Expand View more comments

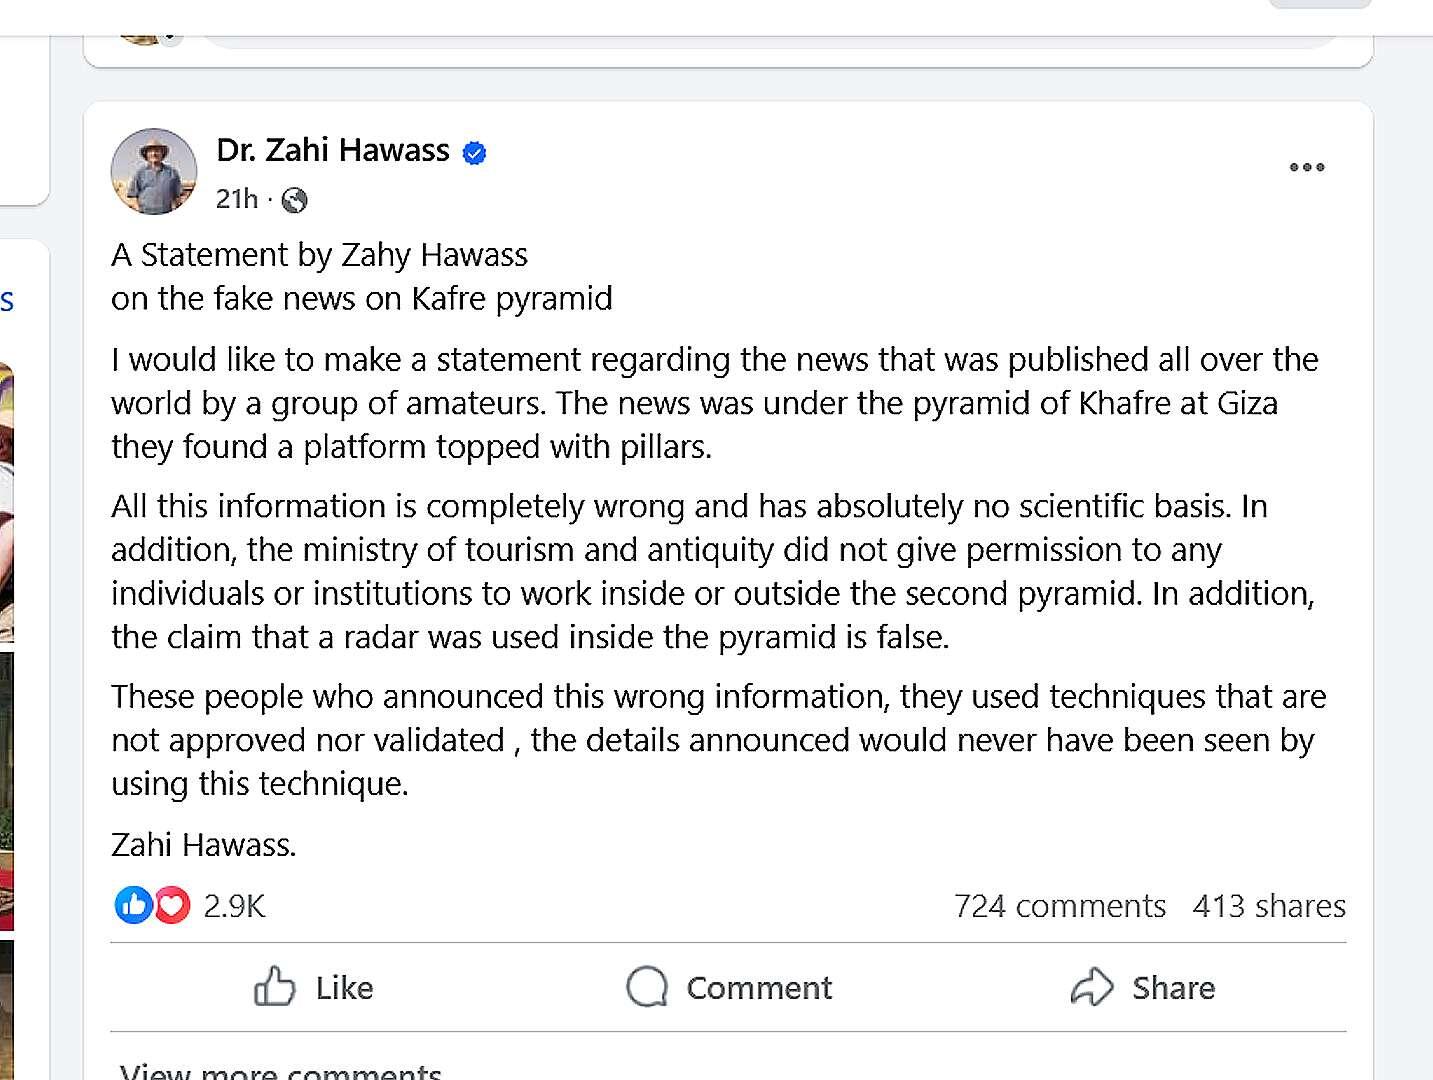[280, 1070]
